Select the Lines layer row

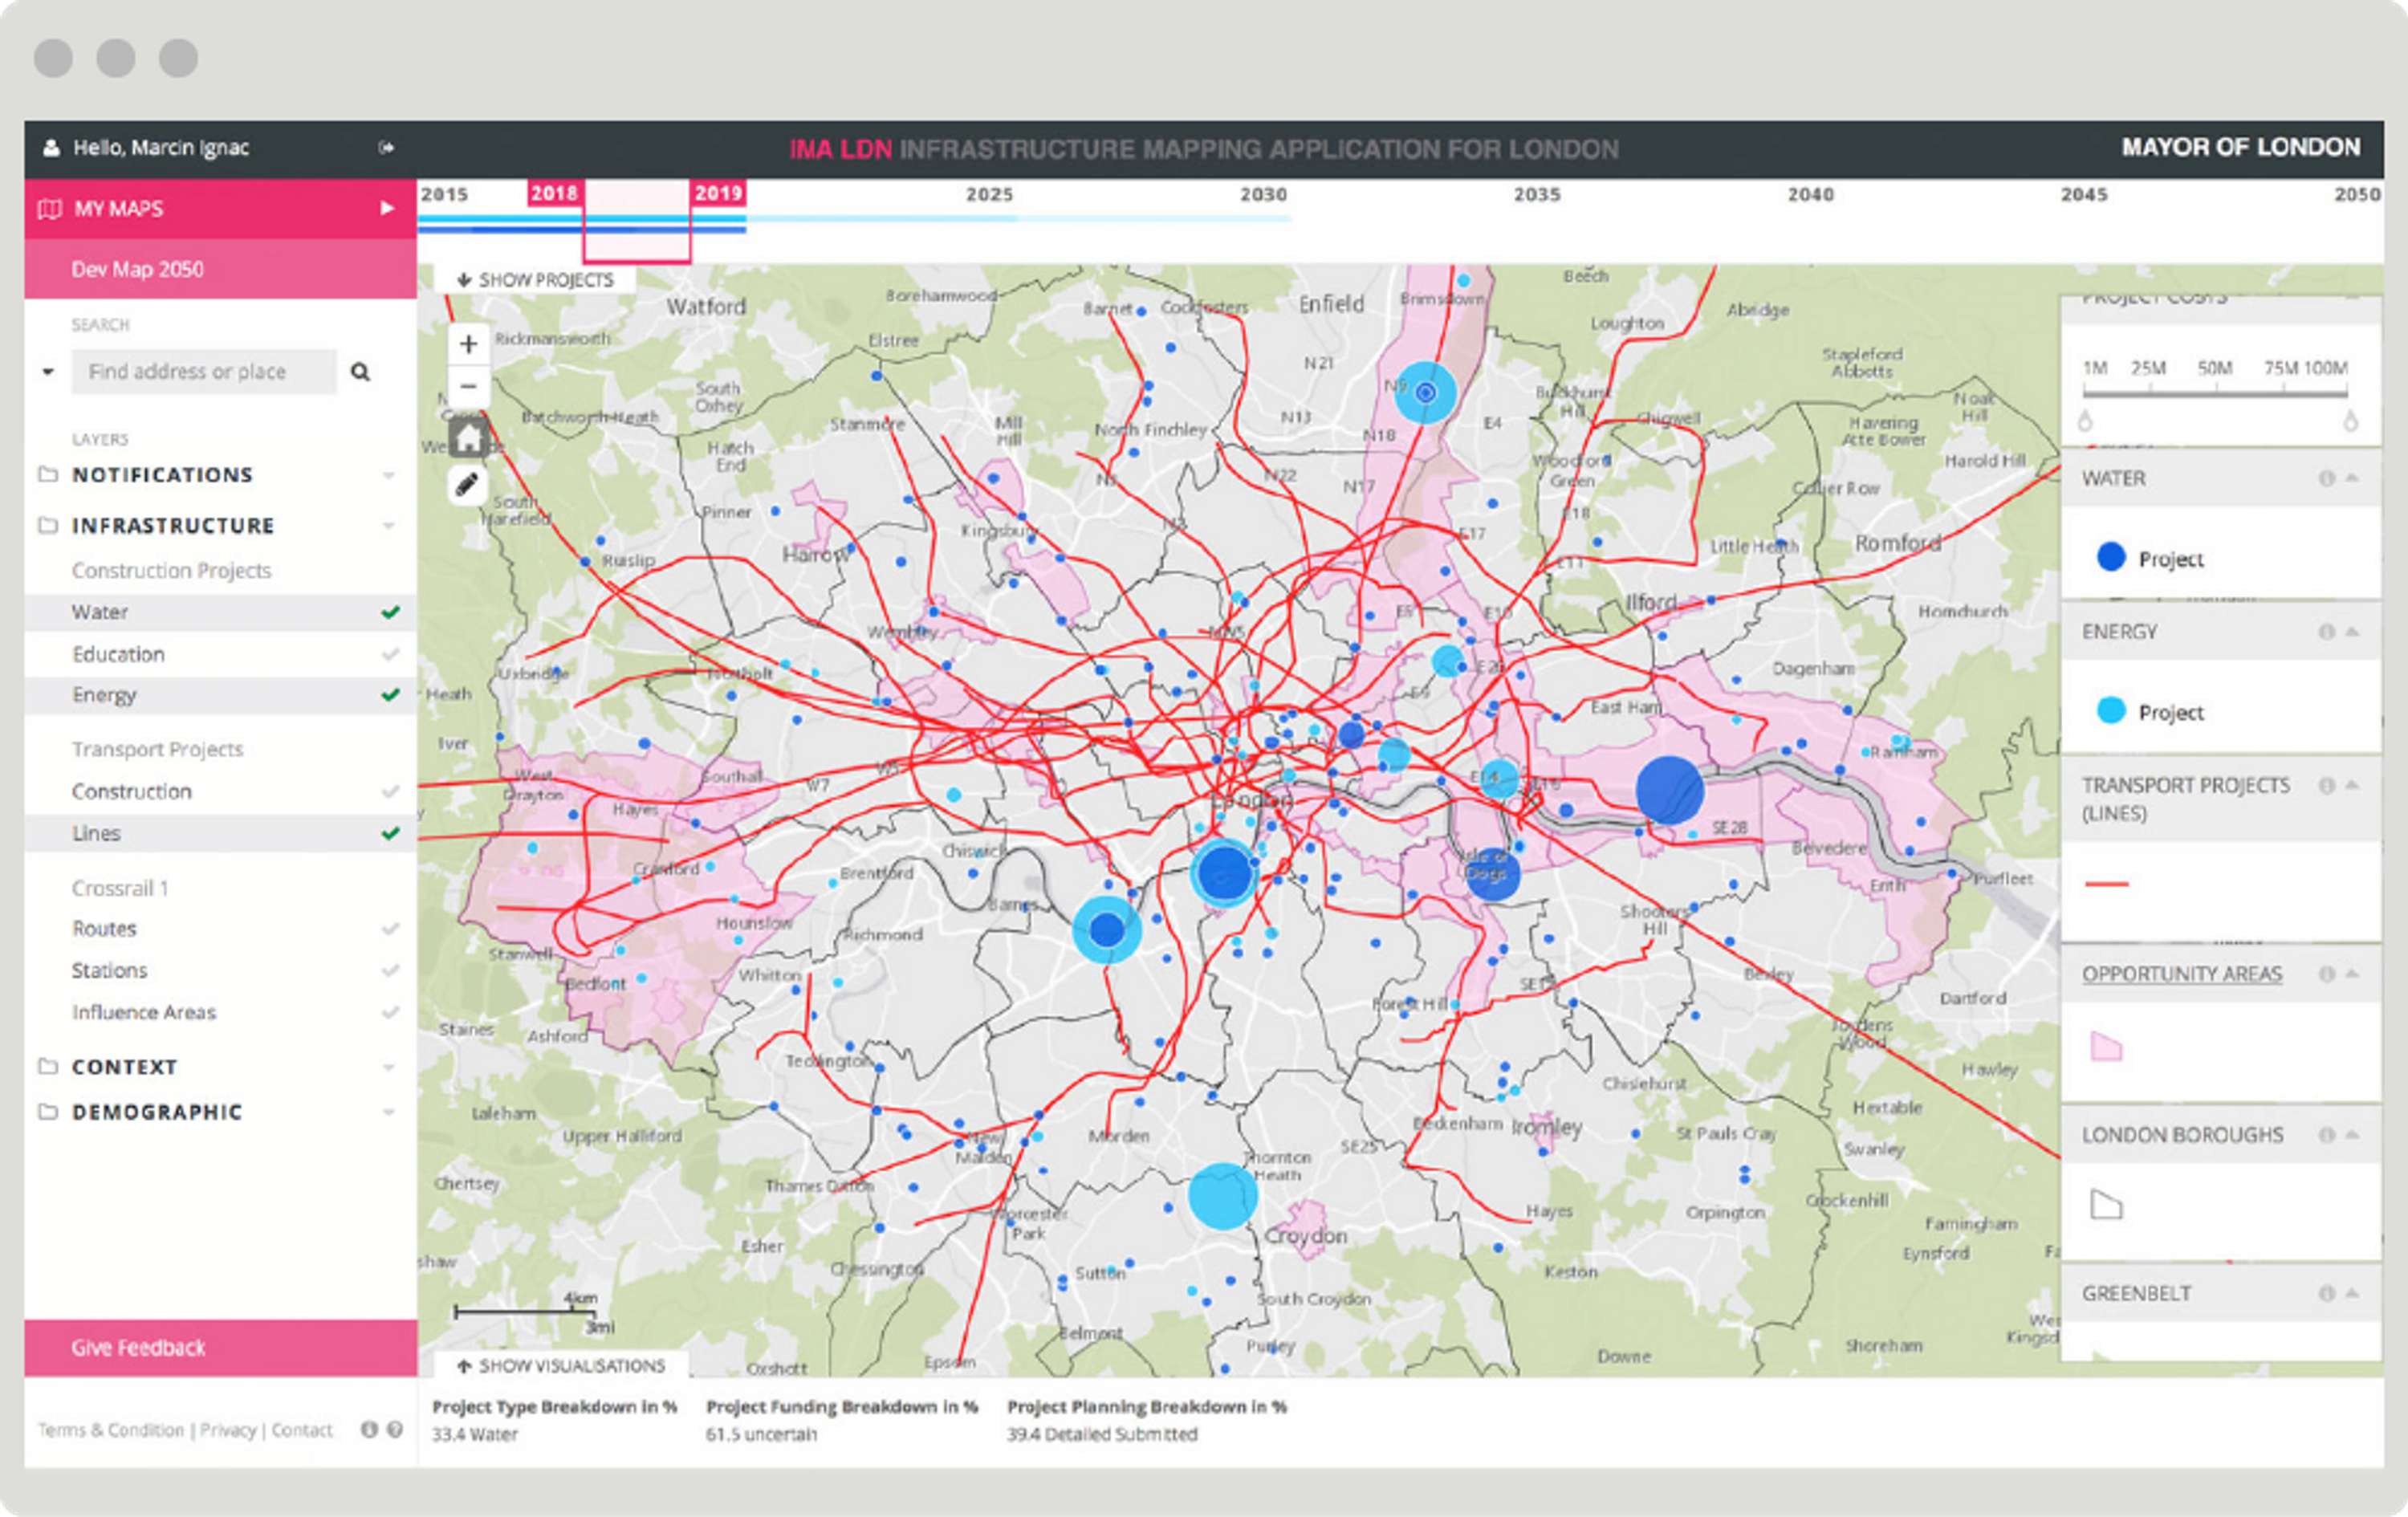(x=220, y=833)
